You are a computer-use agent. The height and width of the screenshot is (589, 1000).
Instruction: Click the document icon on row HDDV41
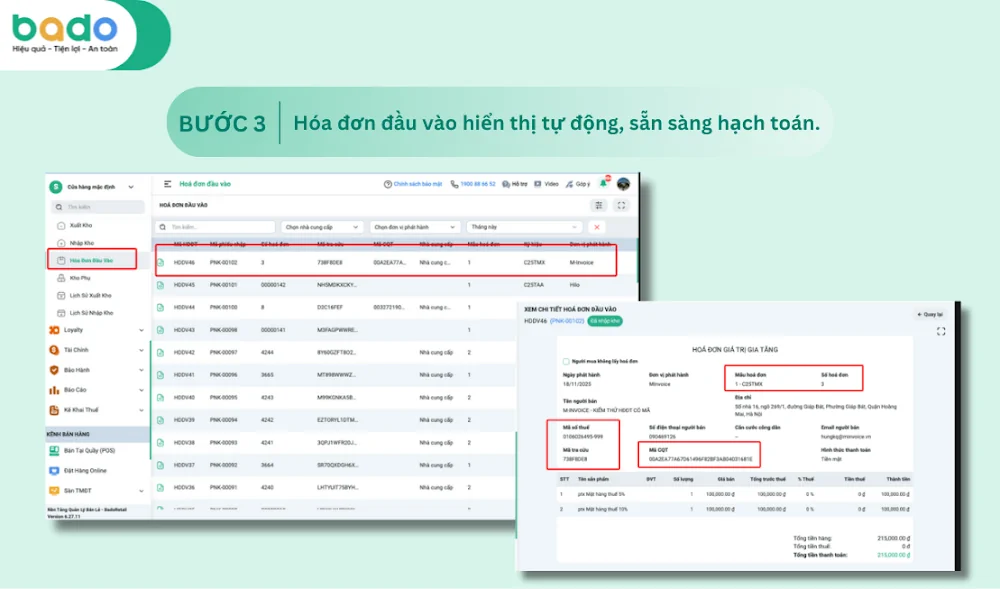tap(161, 375)
